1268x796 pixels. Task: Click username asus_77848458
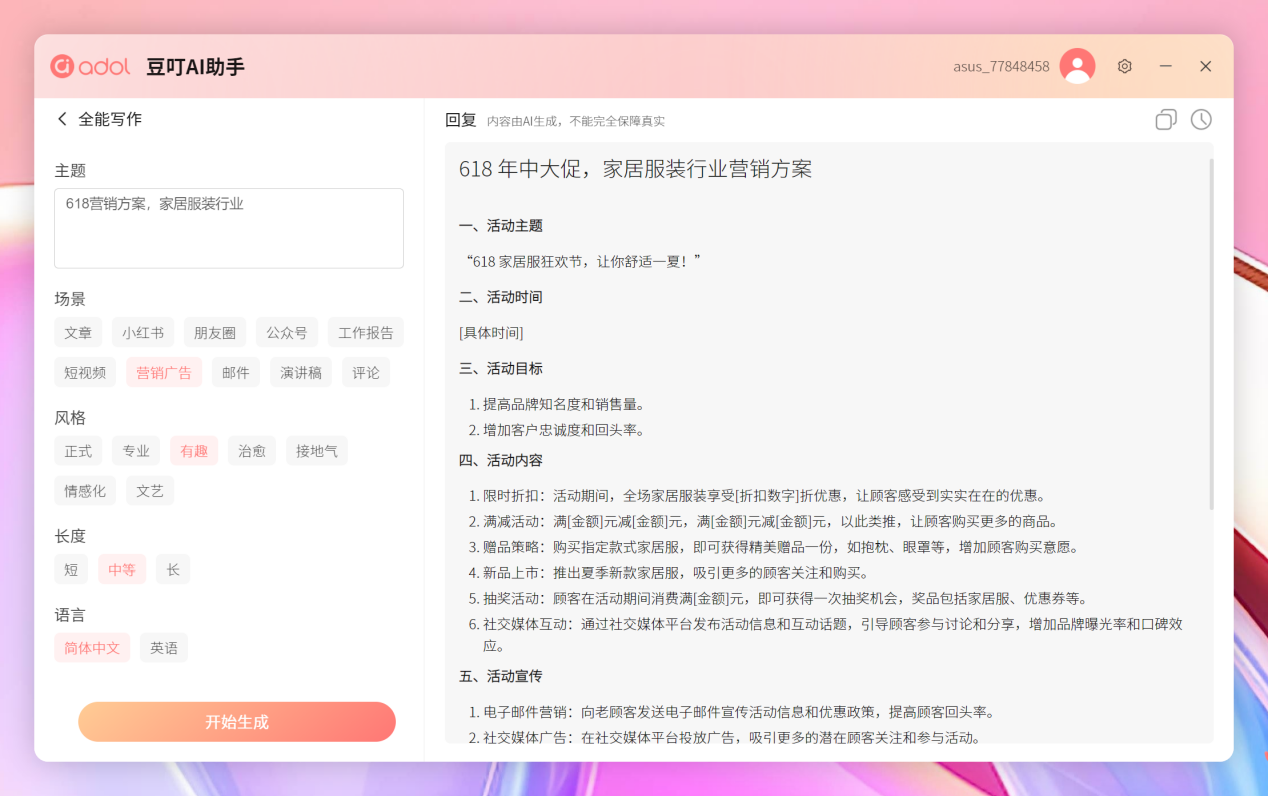[1001, 66]
